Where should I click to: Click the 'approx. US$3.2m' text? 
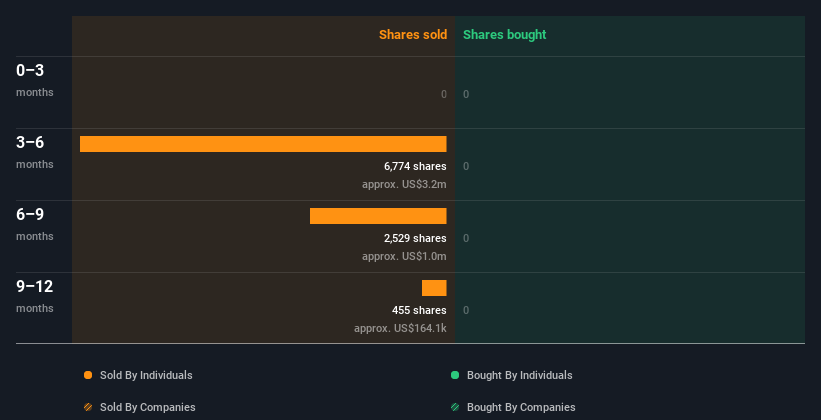click(404, 184)
